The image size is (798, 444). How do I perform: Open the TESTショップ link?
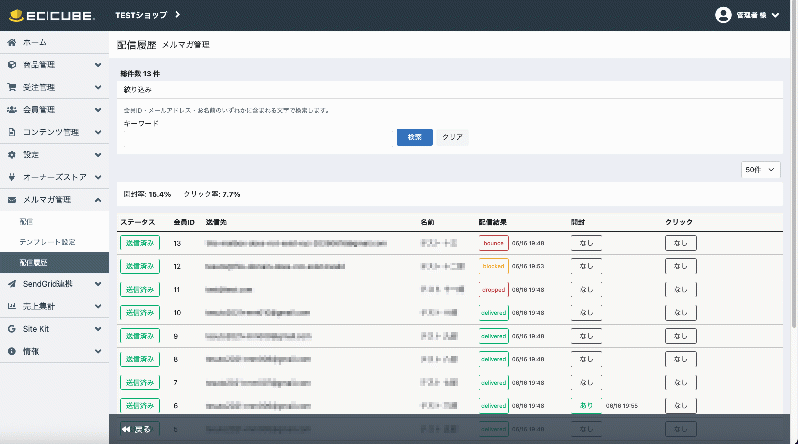(x=141, y=15)
